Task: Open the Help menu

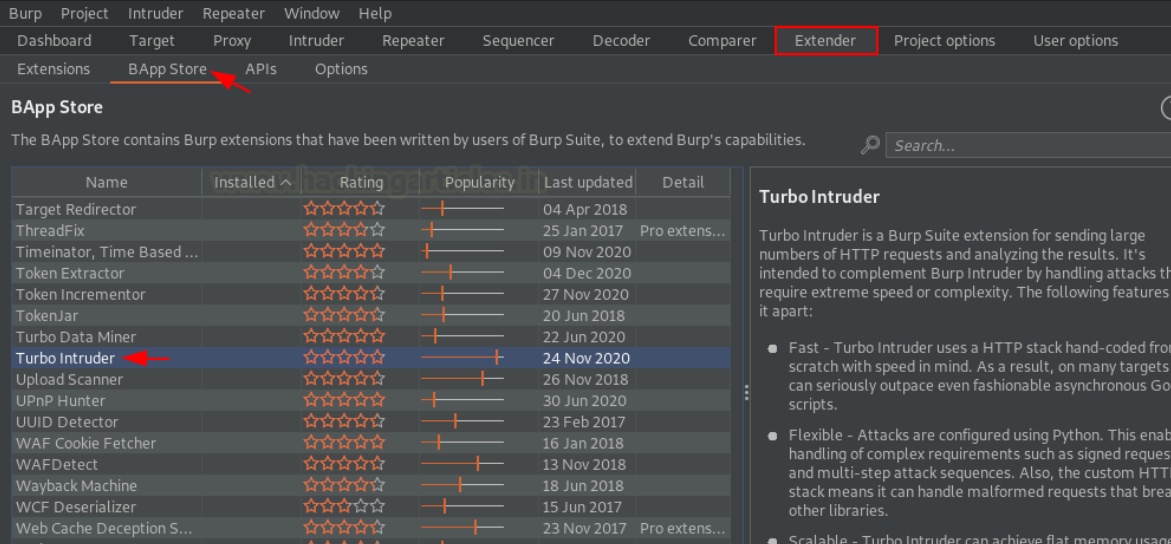Action: click(375, 13)
